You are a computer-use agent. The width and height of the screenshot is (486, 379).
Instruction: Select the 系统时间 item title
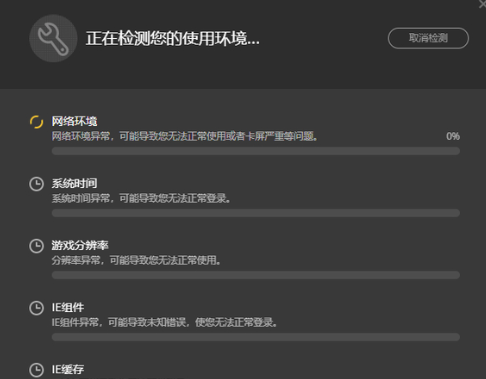tap(74, 183)
